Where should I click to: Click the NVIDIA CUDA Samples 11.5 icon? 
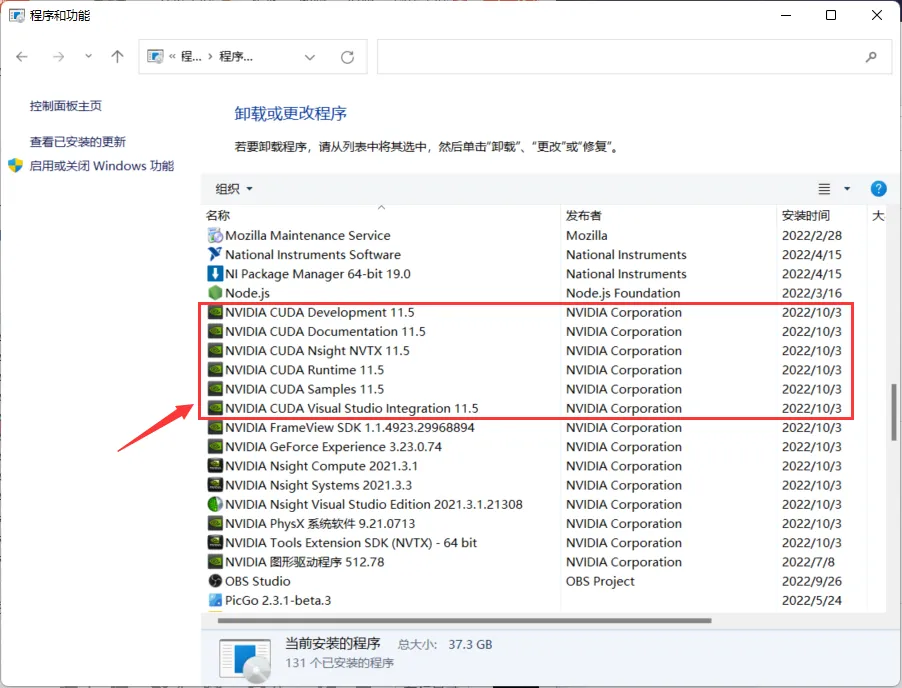(x=215, y=389)
